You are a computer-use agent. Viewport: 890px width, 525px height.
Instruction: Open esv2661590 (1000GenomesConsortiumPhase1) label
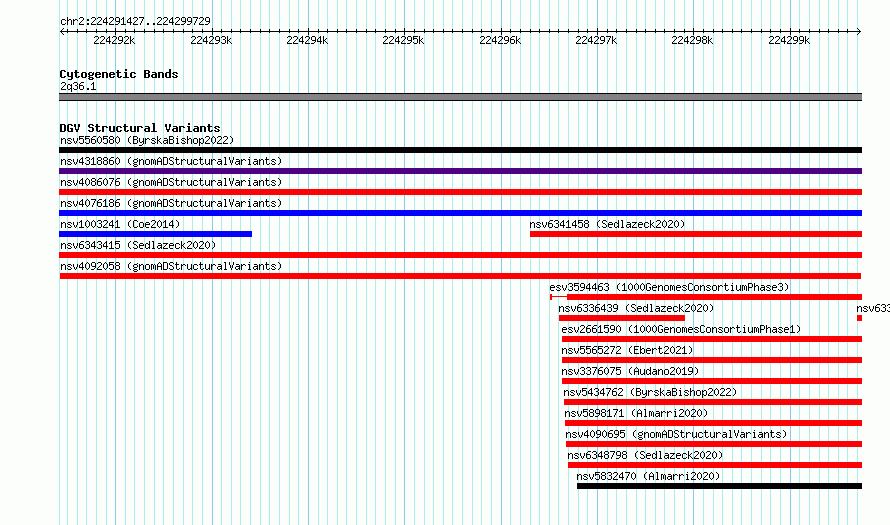click(681, 329)
